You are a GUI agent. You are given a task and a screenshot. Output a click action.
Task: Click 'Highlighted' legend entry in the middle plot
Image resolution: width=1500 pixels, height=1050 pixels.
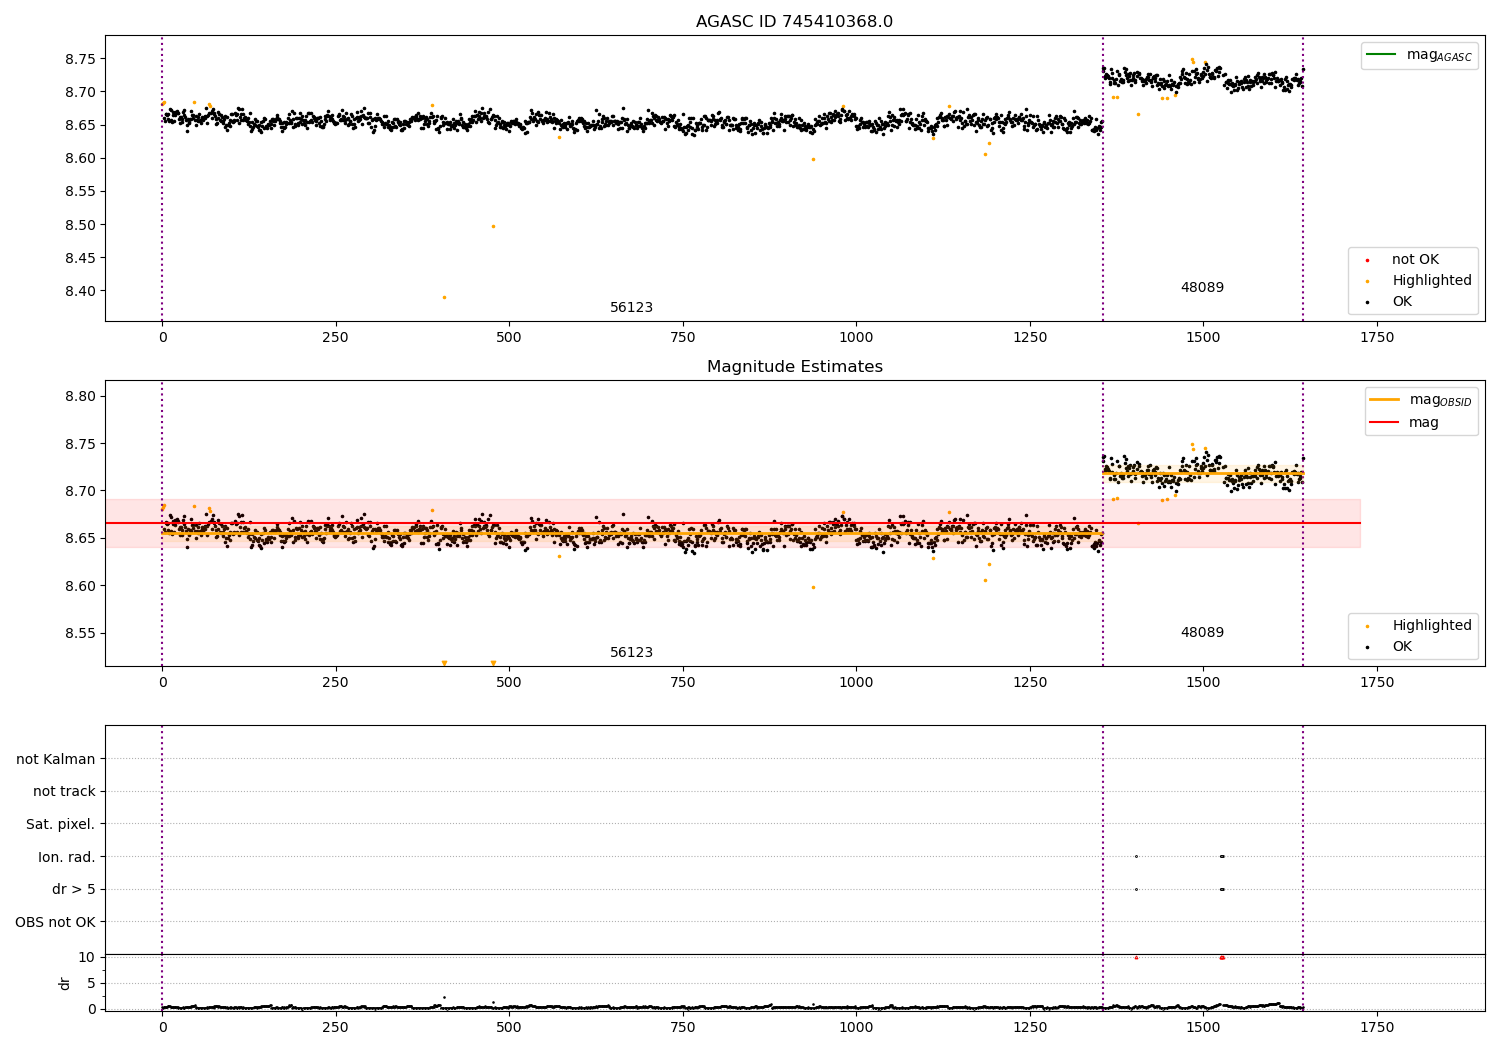pos(1418,626)
